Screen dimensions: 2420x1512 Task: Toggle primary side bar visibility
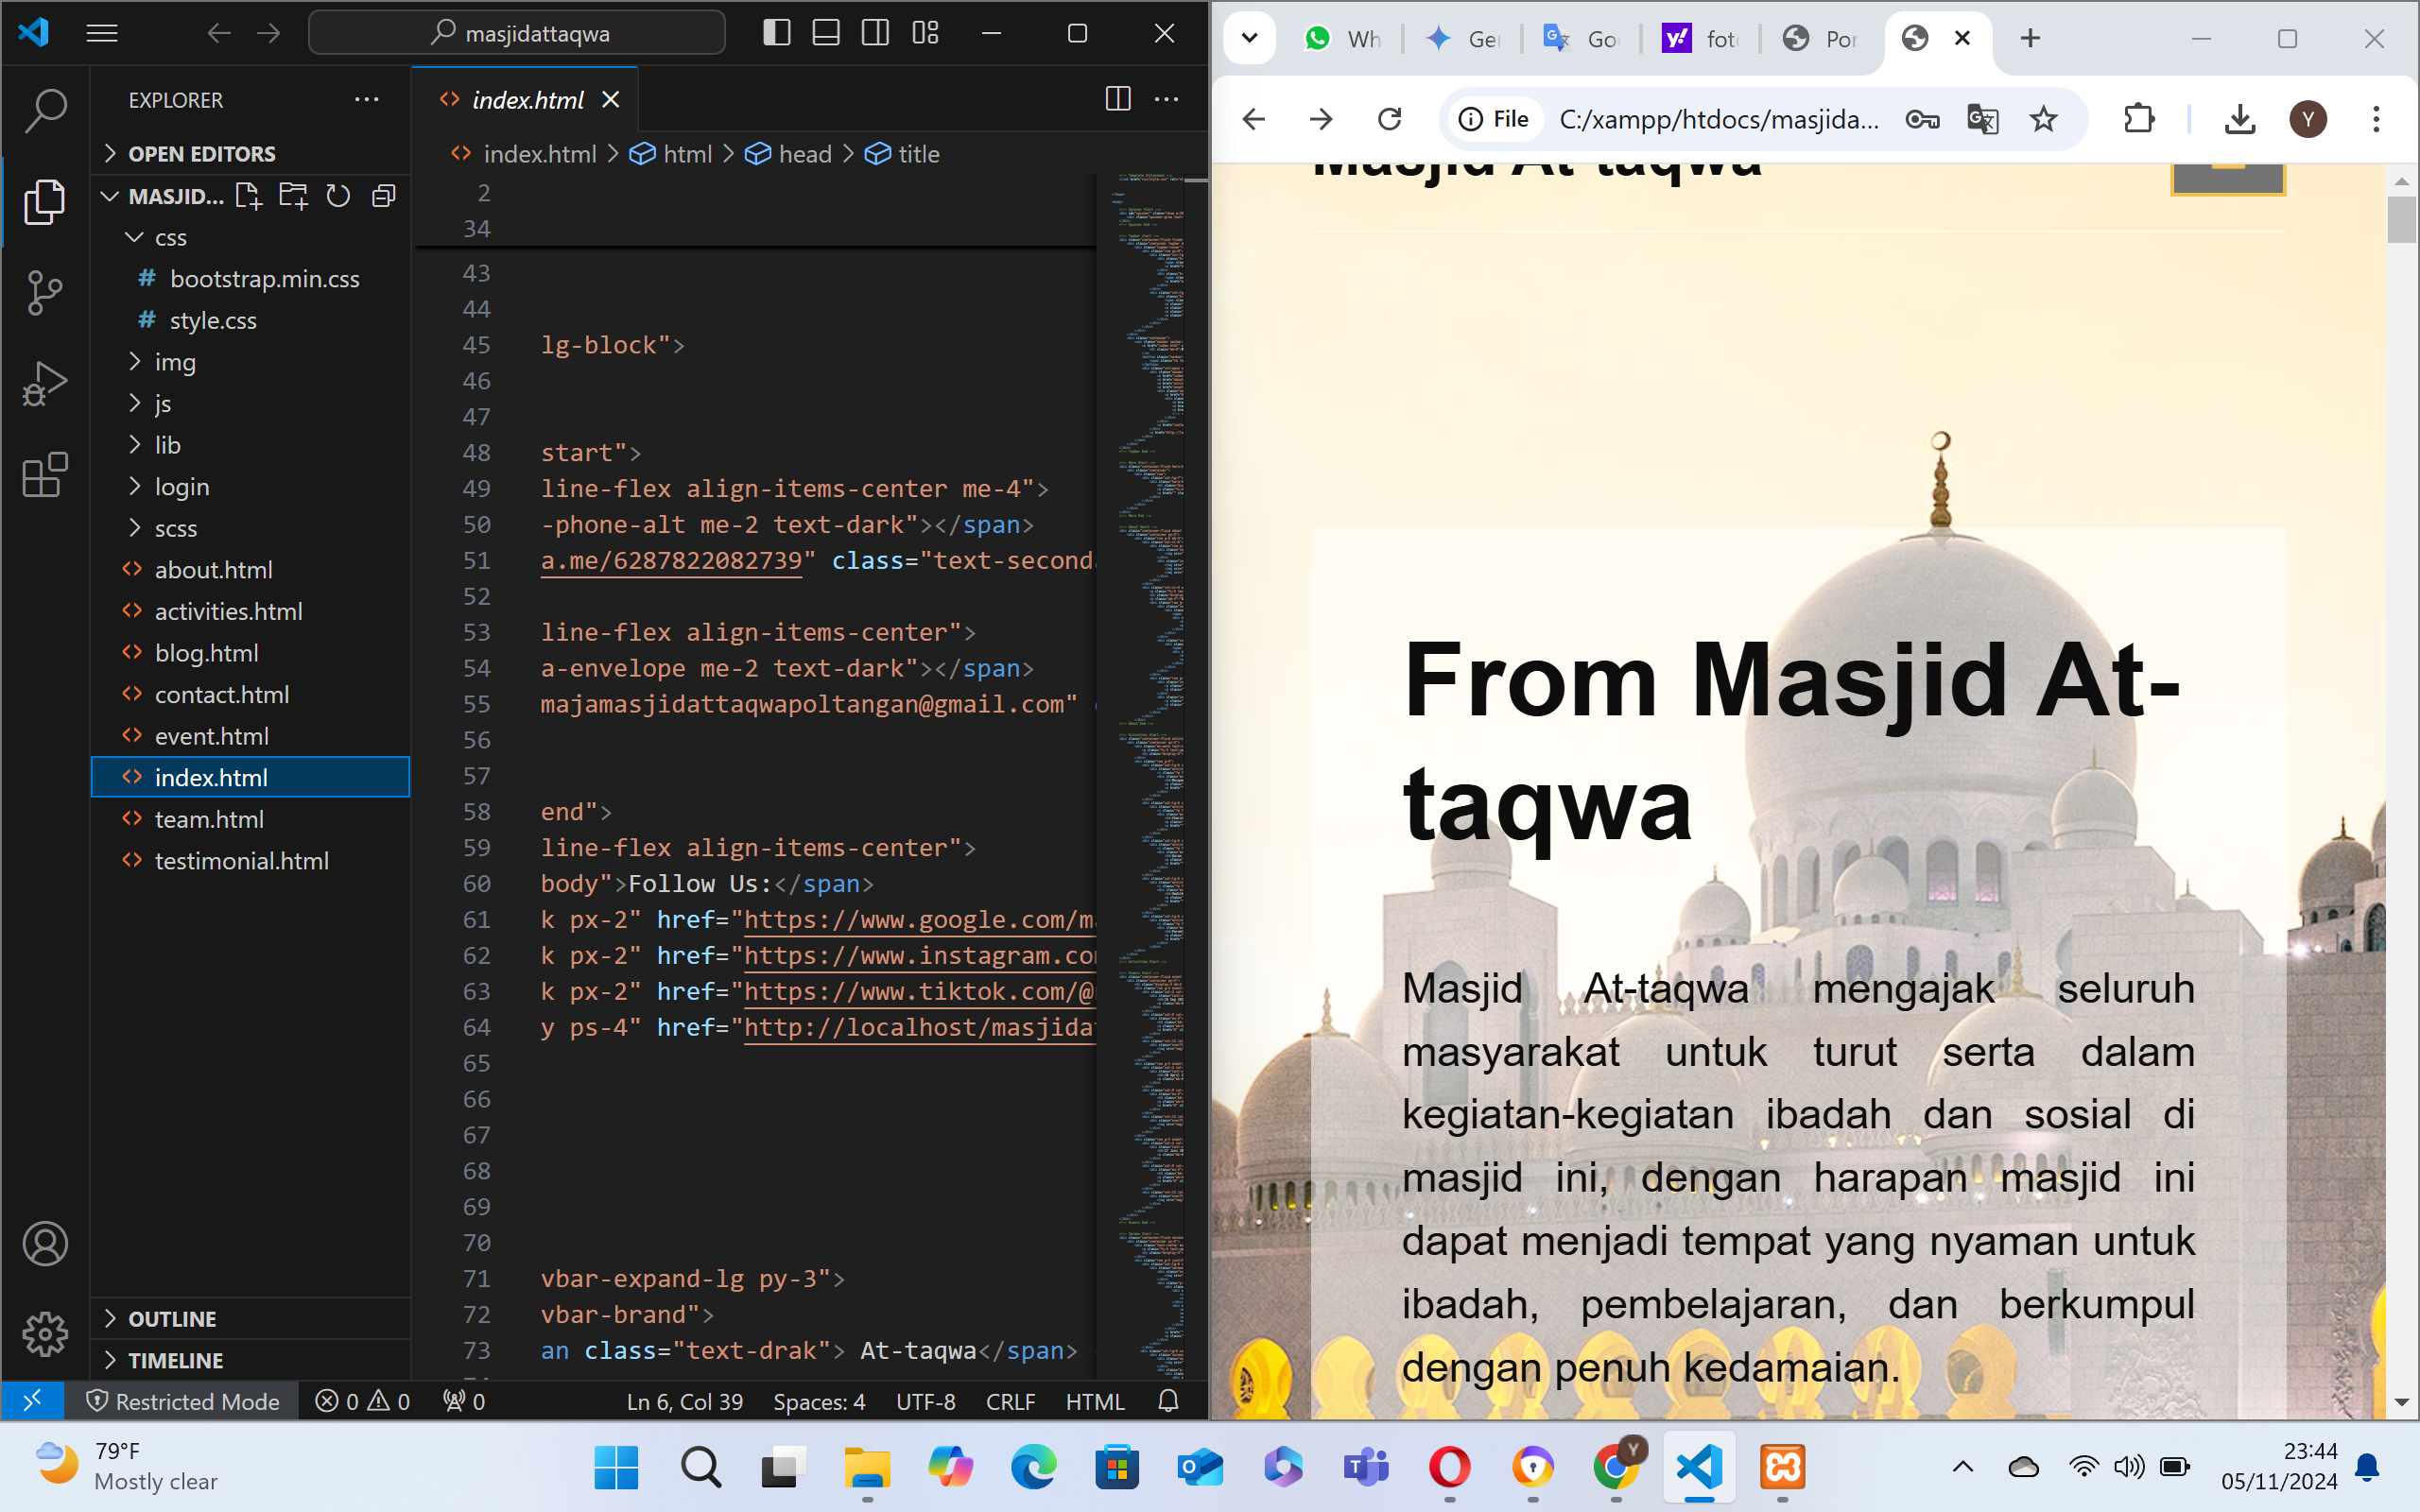pos(777,33)
